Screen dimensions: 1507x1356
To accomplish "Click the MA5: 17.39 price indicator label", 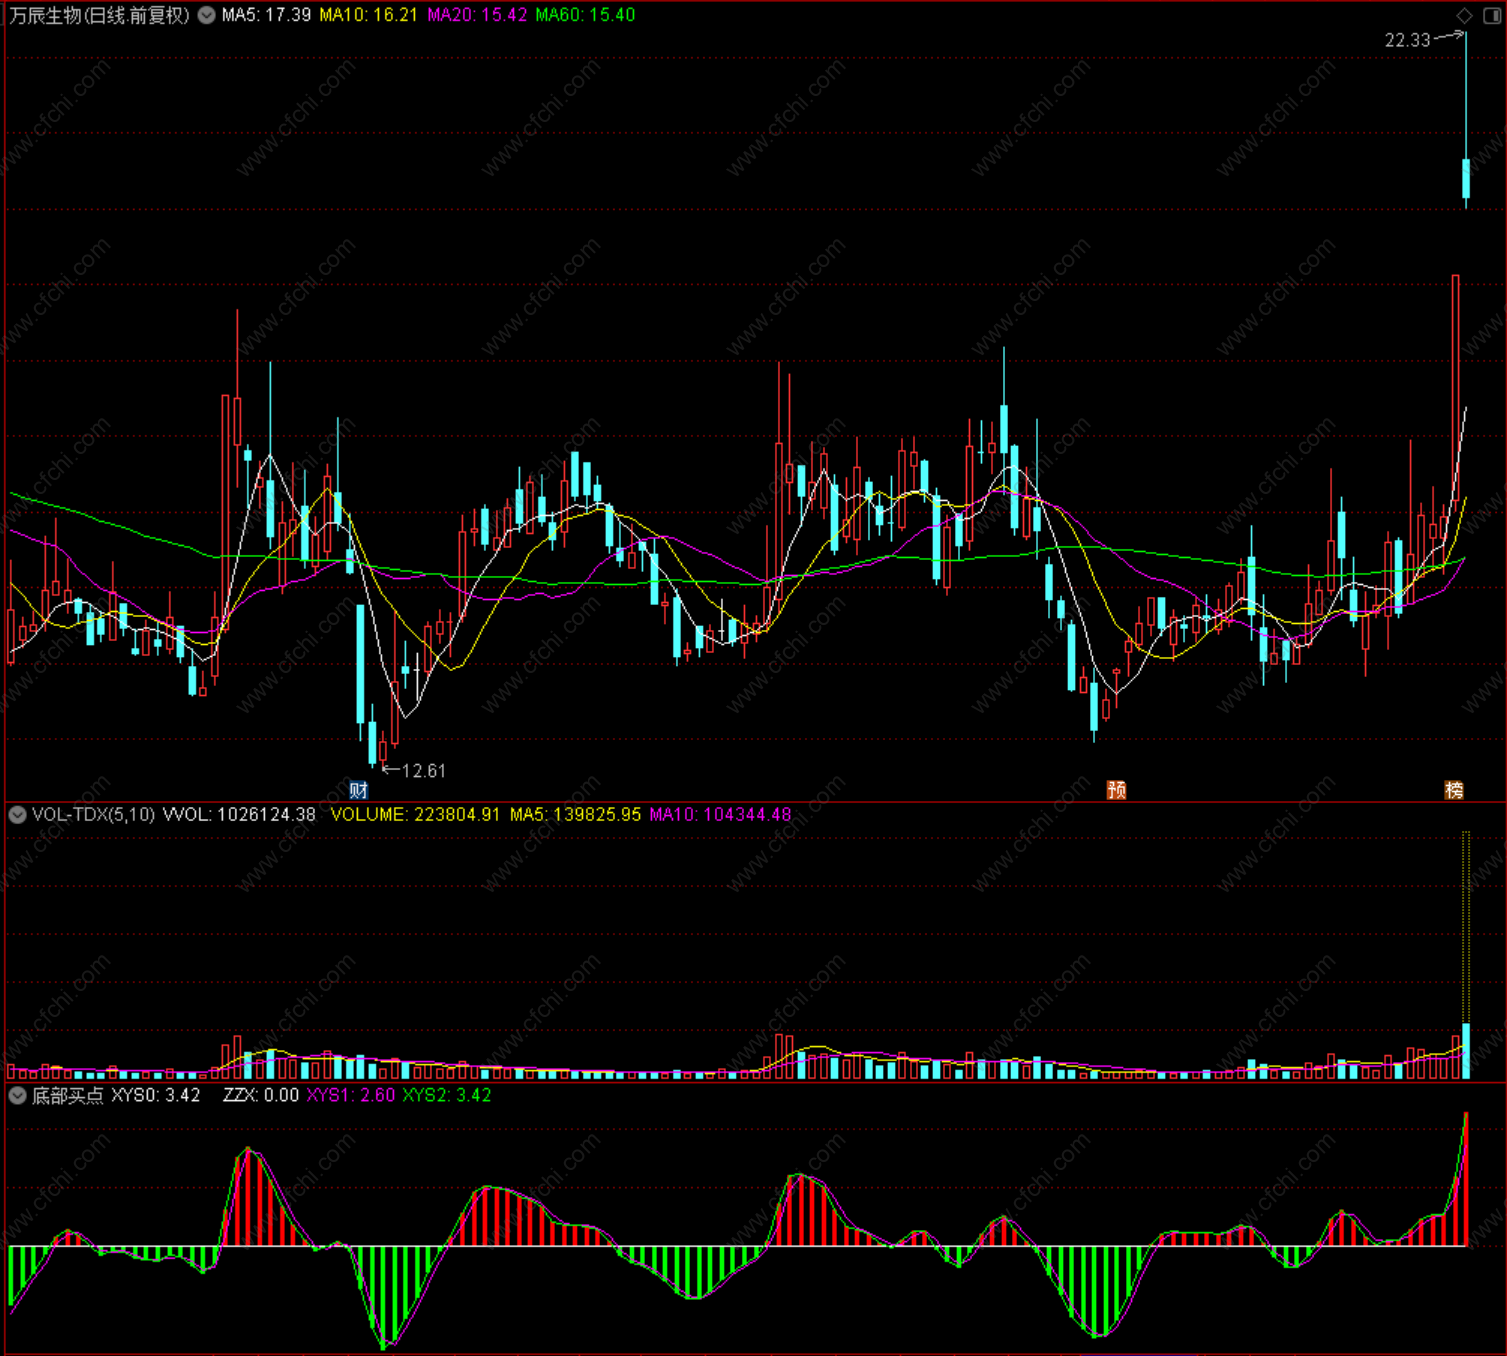I will coord(266,15).
